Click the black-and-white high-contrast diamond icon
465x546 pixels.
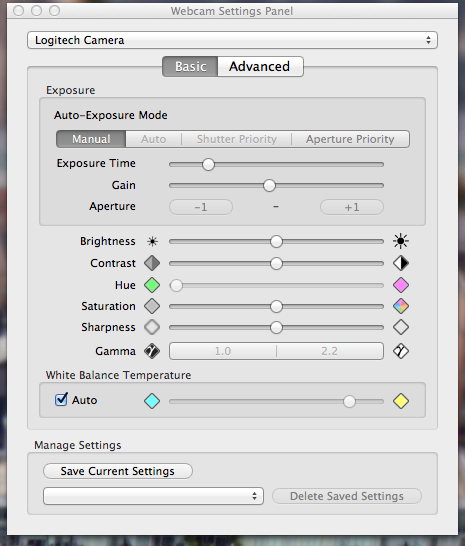click(x=401, y=263)
